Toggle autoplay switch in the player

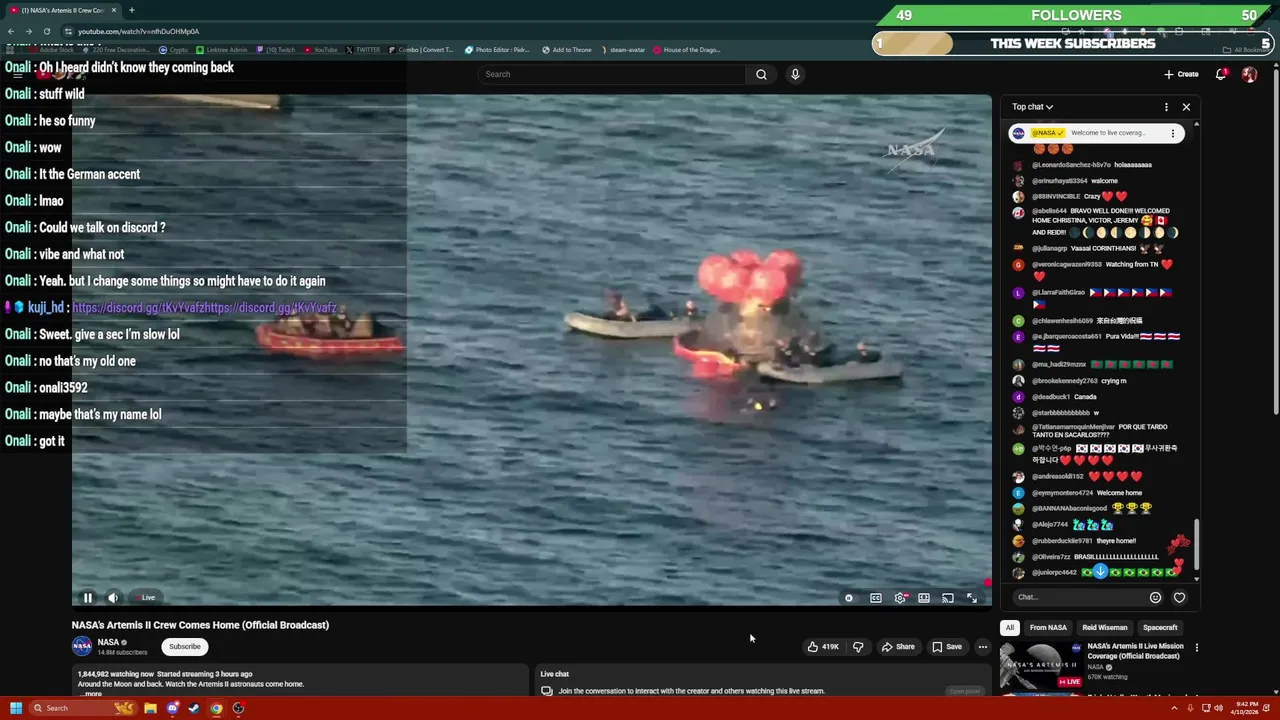[x=849, y=598]
